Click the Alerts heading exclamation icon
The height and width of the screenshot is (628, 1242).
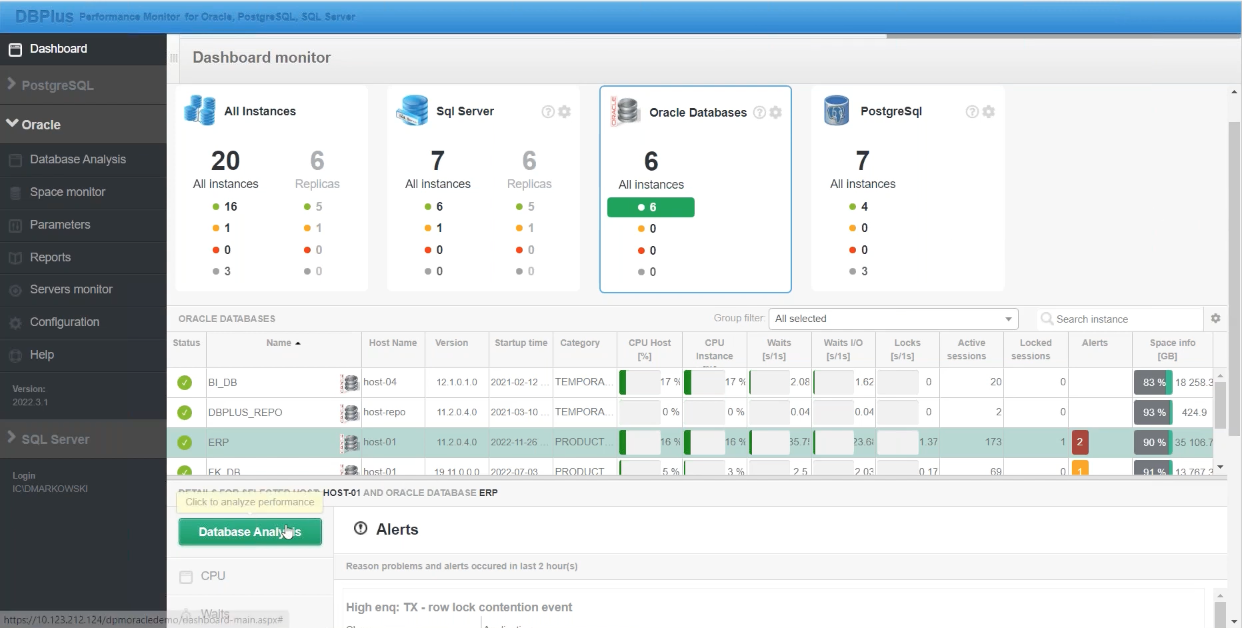coord(360,529)
